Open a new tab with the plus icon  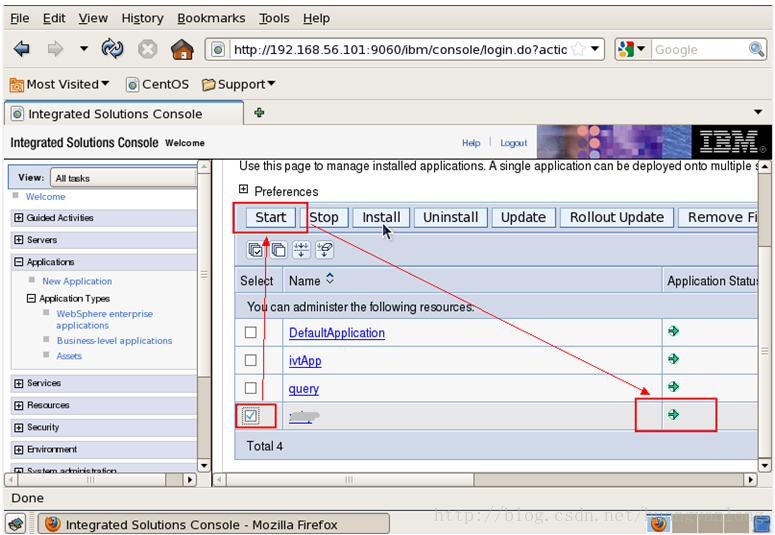[259, 113]
